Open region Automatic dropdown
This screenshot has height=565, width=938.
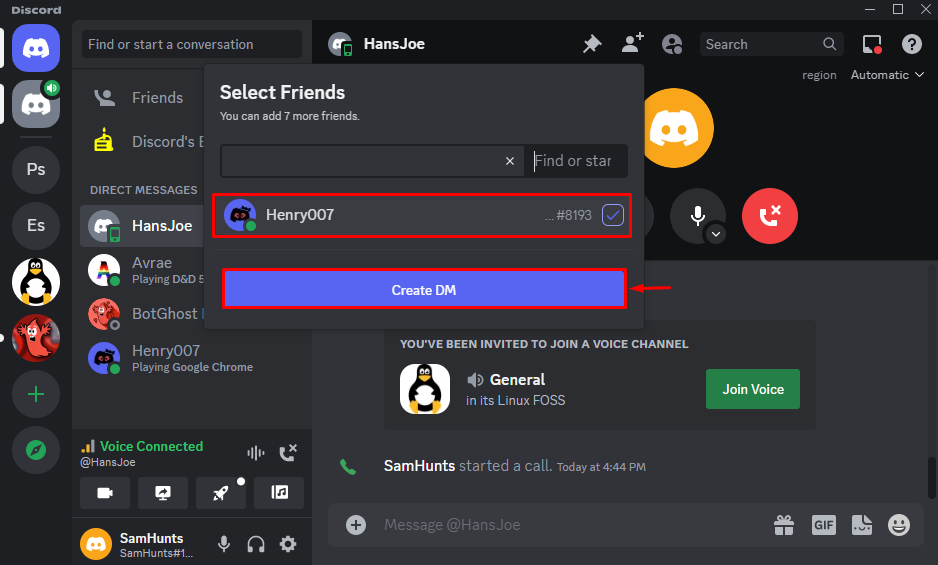tap(888, 75)
